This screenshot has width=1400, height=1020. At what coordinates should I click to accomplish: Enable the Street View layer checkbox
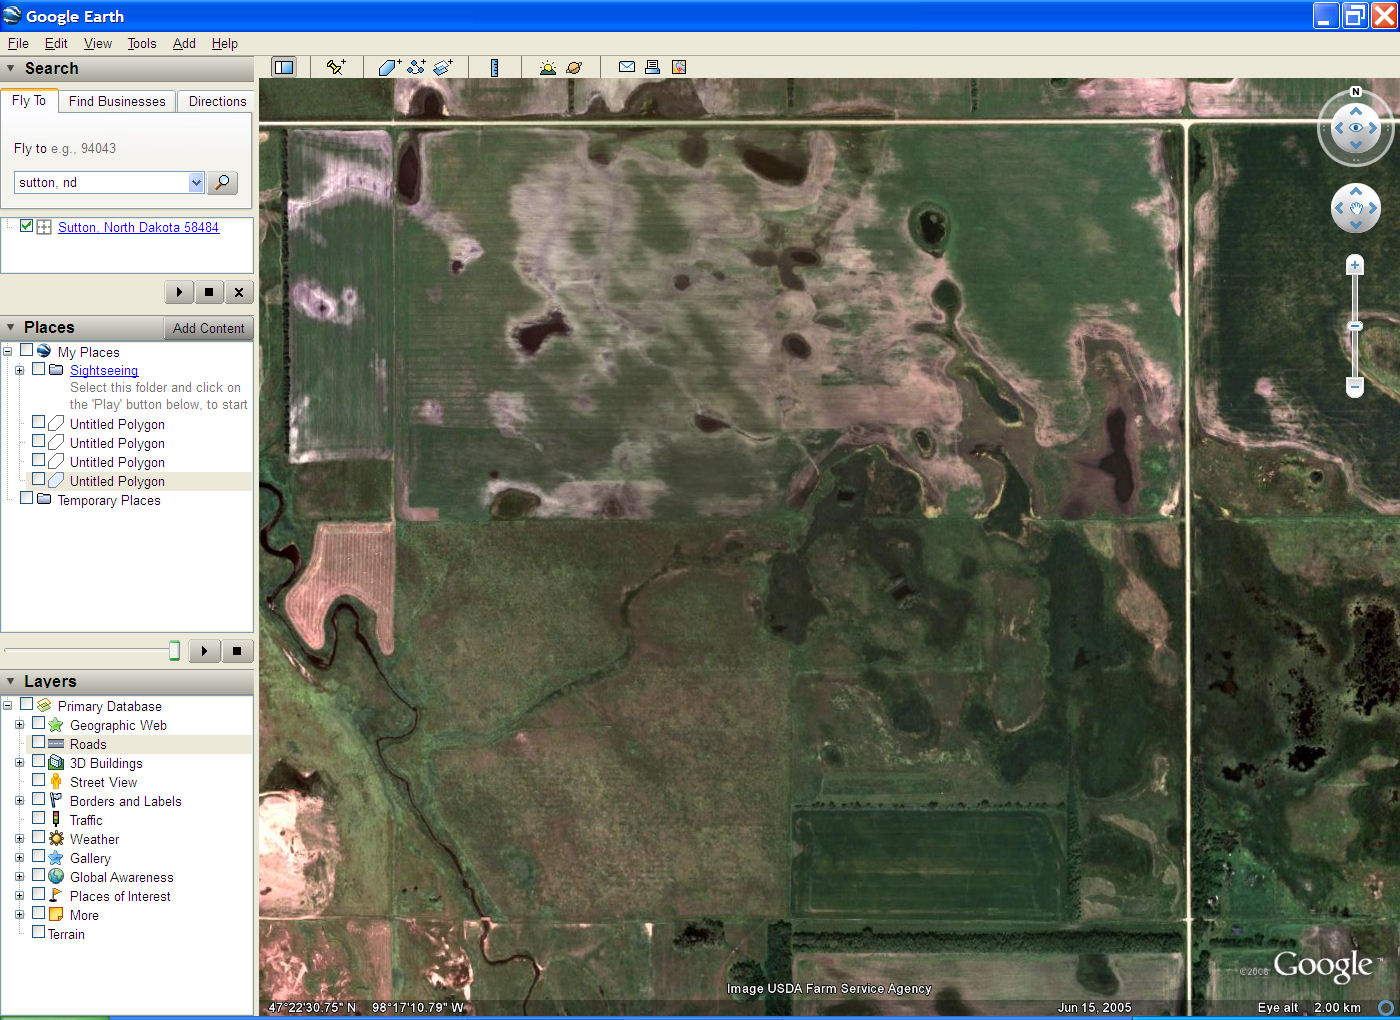[x=38, y=781]
